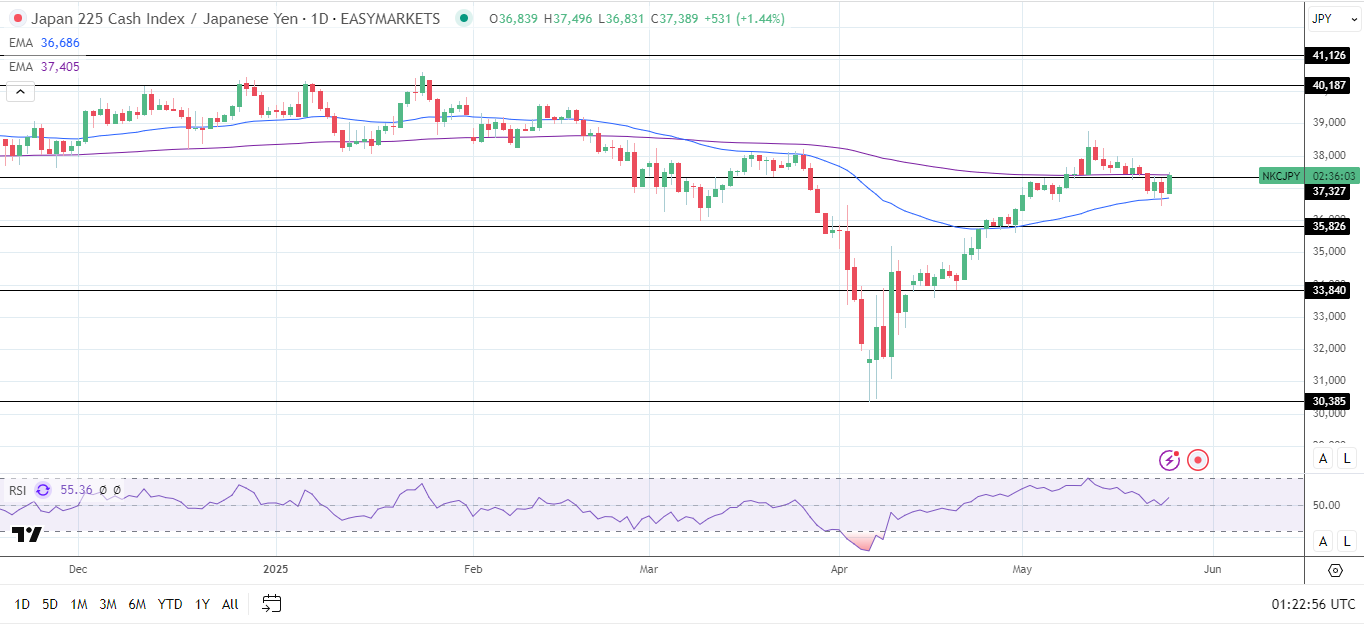Collapse the indicator legend chevron

point(20,92)
